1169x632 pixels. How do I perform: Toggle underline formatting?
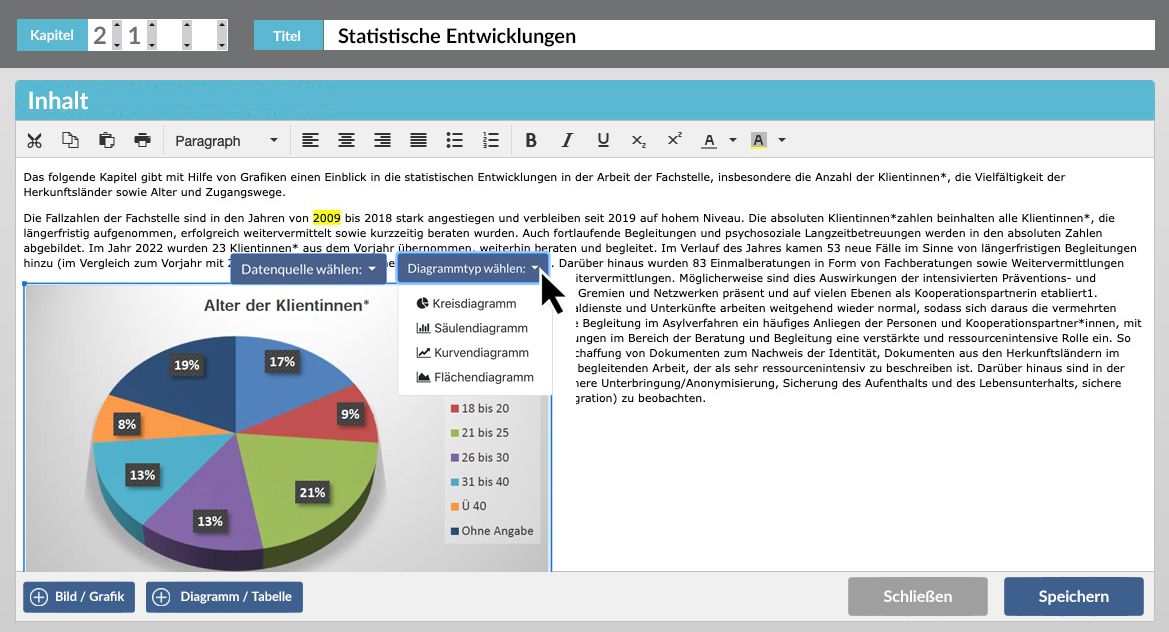click(x=603, y=141)
